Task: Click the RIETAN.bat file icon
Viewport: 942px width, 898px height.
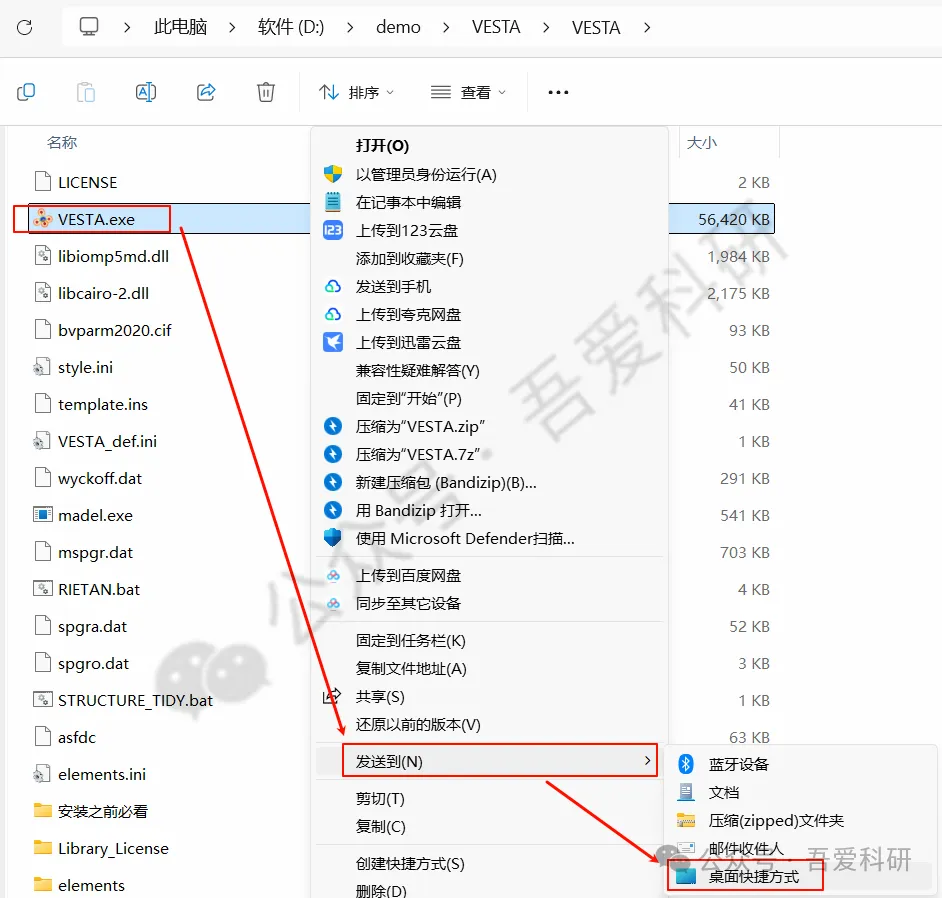Action: coord(43,589)
